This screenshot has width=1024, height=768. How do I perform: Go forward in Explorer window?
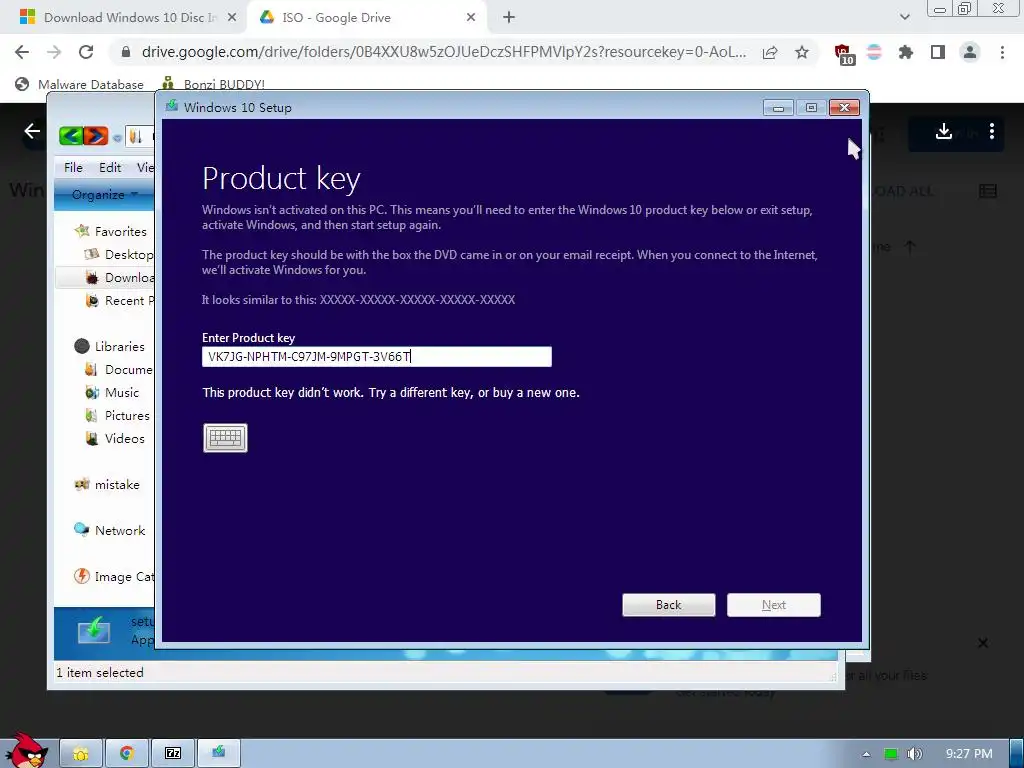coord(95,136)
